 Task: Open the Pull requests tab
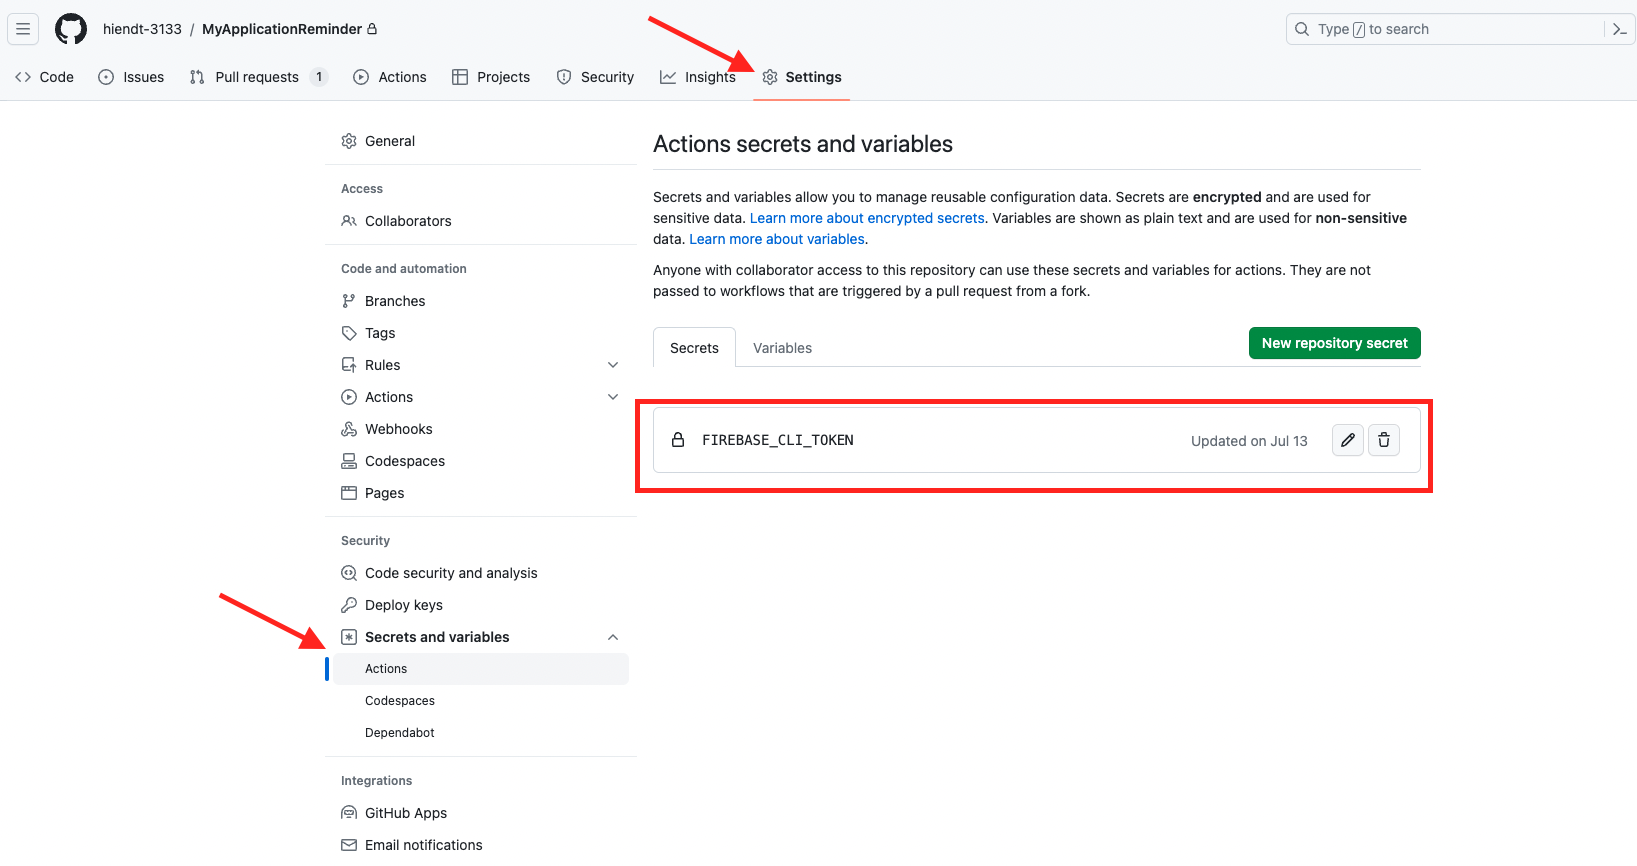pos(256,77)
